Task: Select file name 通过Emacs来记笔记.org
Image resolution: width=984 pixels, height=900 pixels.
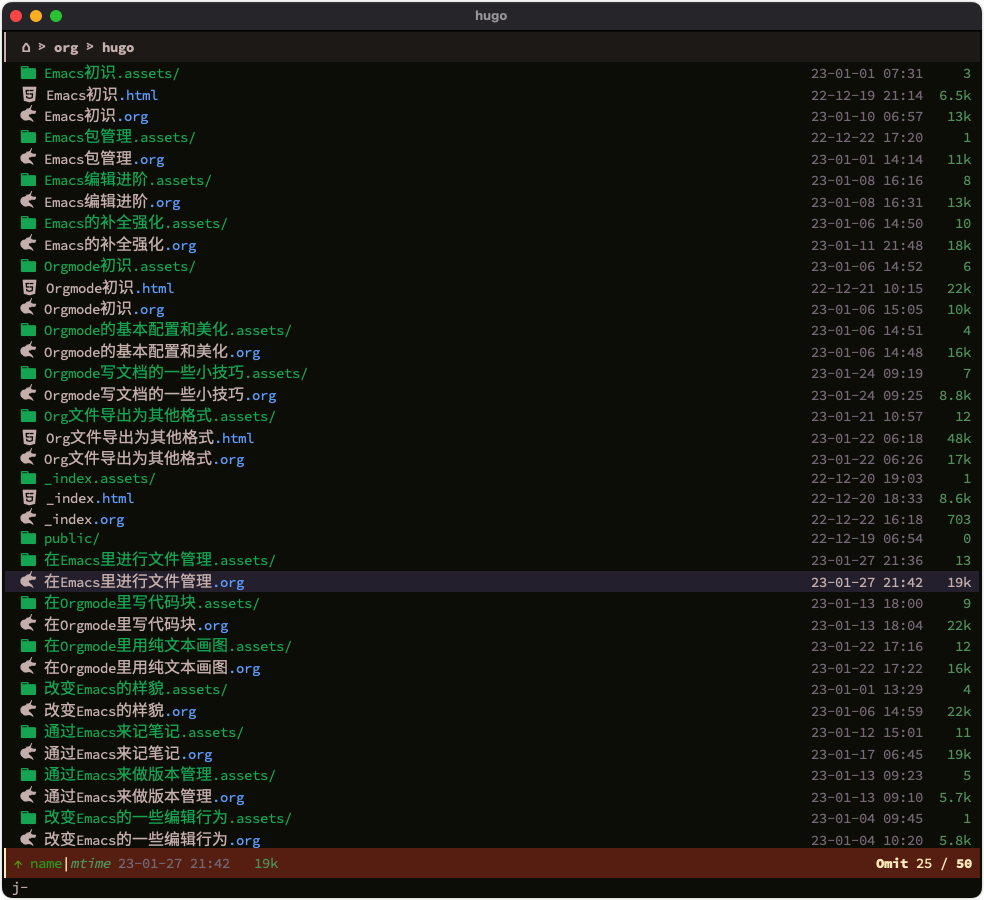Action: click(128, 754)
